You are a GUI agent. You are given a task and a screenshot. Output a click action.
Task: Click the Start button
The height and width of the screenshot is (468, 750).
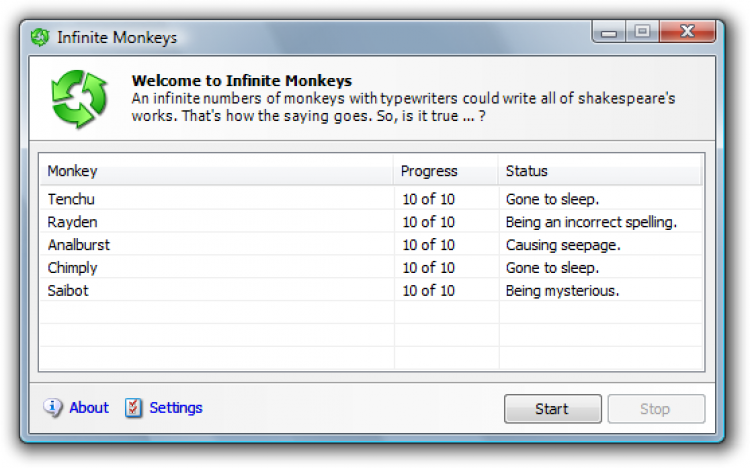click(x=552, y=409)
